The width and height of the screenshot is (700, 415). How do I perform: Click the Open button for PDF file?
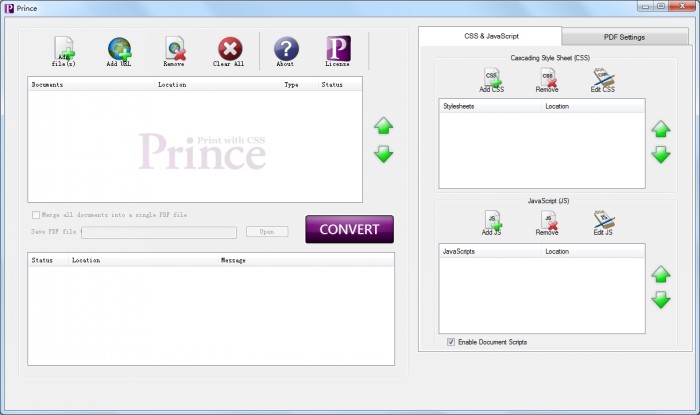[267, 232]
